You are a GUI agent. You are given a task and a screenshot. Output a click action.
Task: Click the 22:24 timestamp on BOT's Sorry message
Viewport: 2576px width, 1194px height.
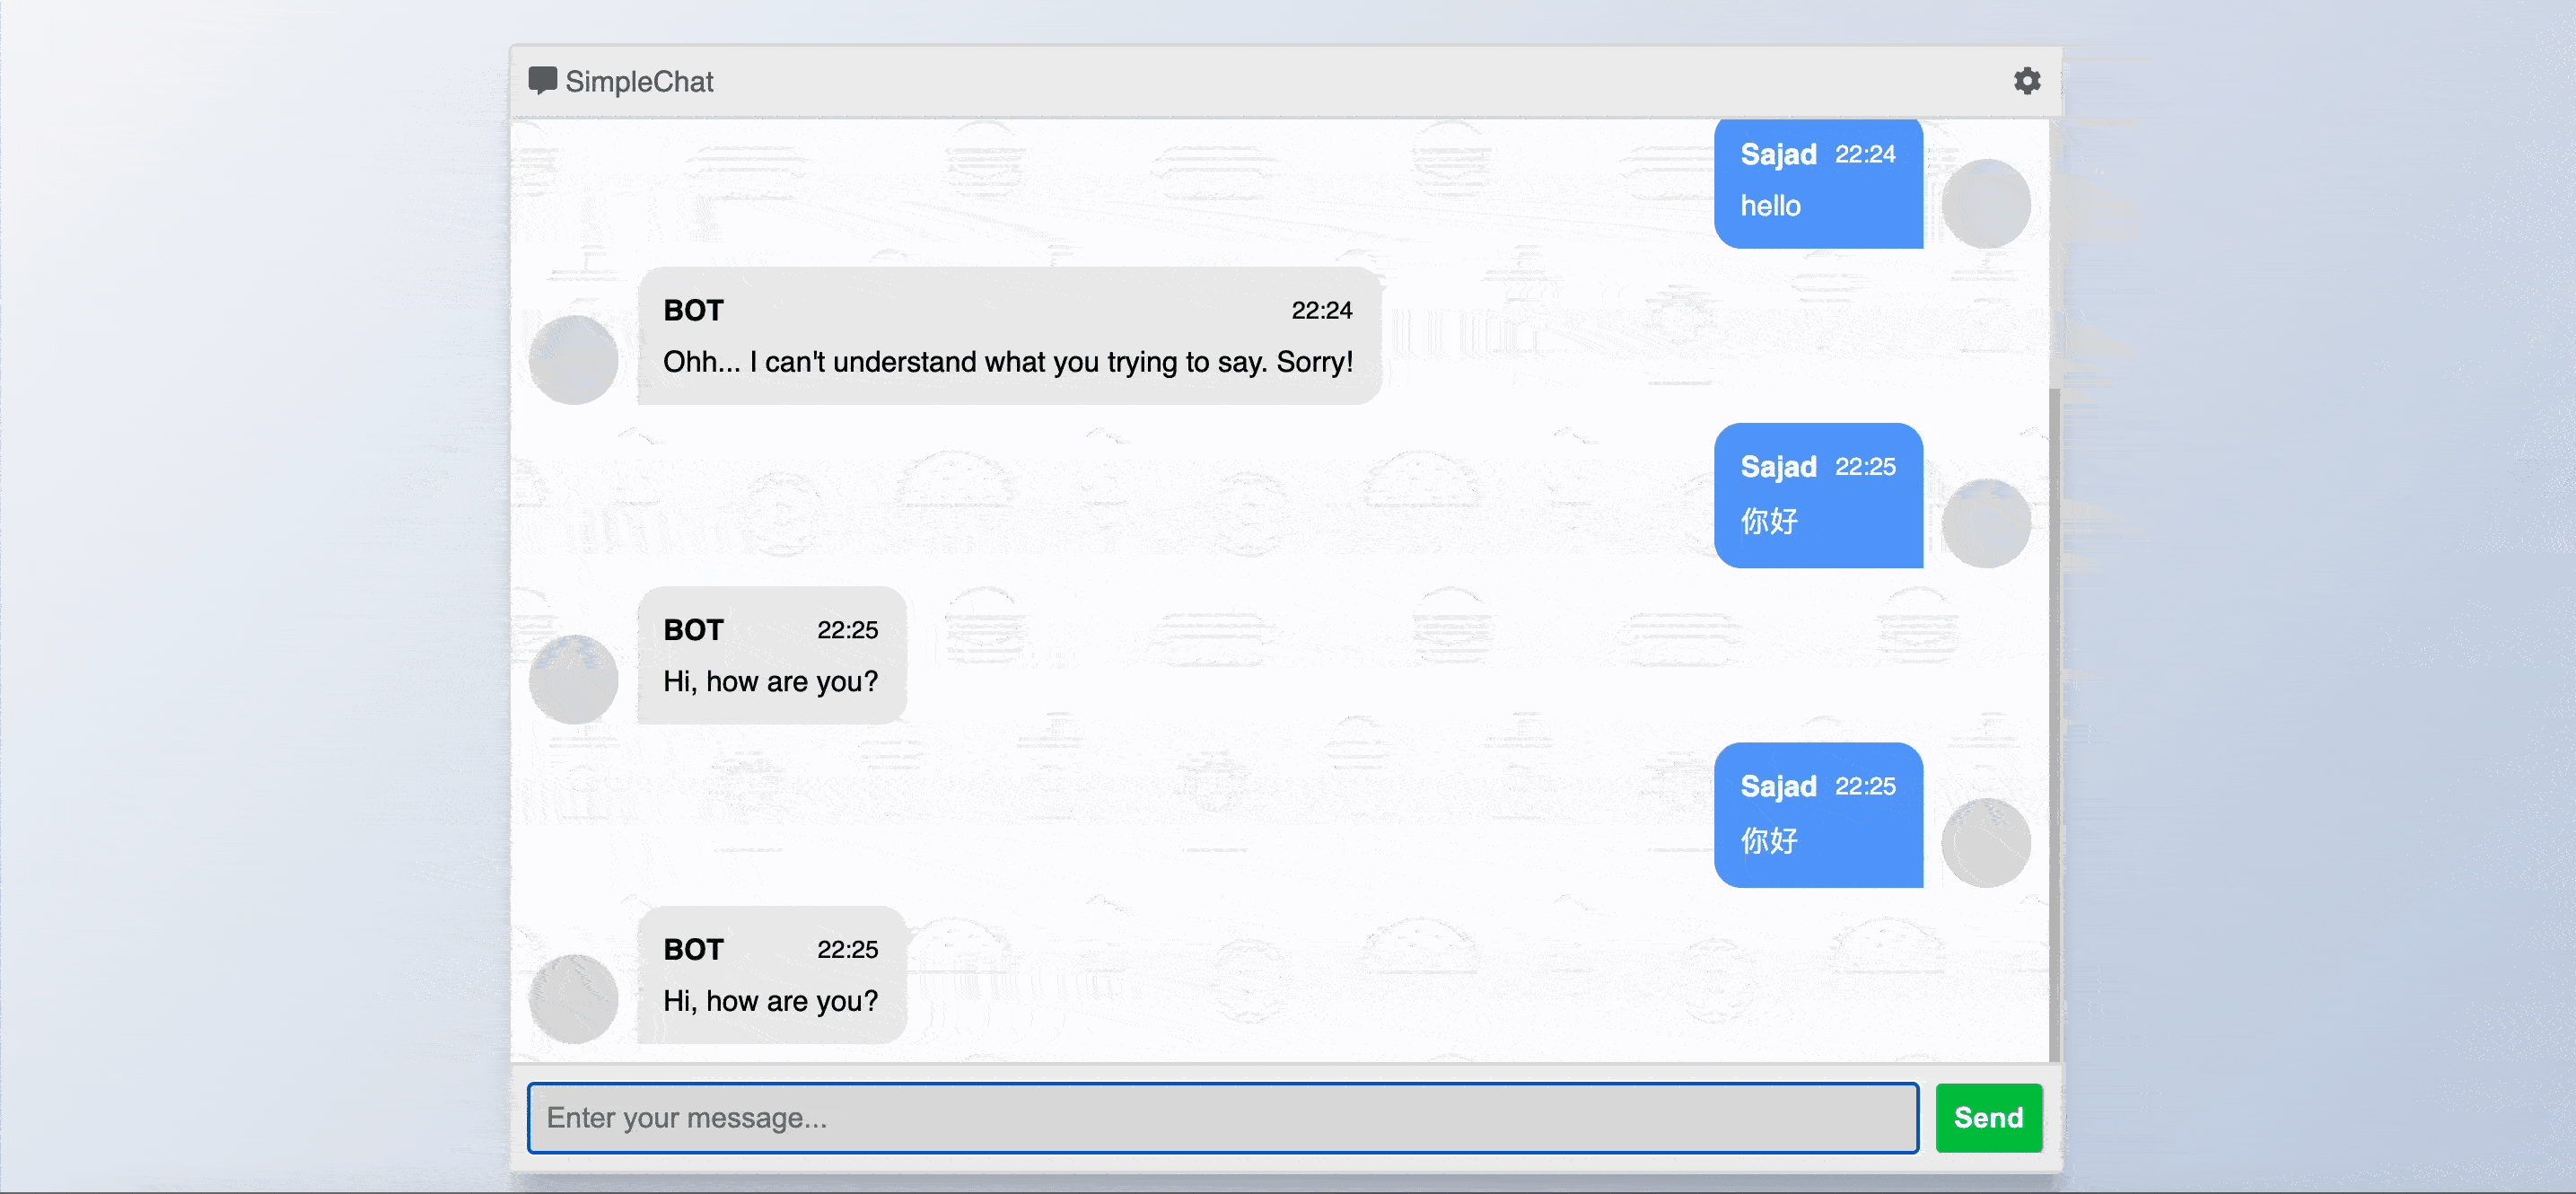coord(1321,311)
